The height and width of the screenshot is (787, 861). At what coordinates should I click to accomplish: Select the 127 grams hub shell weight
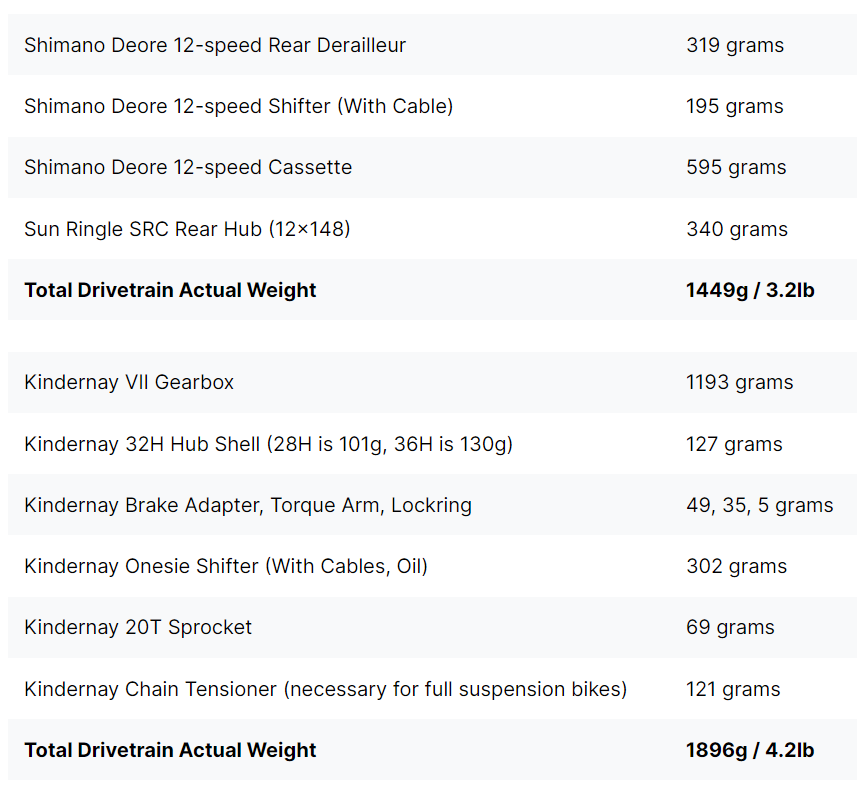tap(734, 444)
